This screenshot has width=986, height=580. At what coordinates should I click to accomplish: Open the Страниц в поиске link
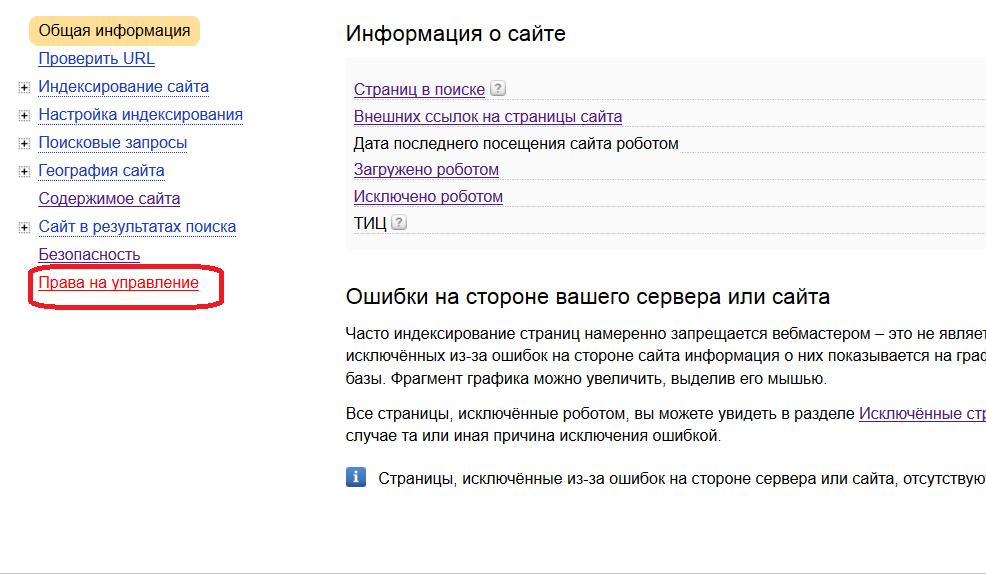coord(419,89)
